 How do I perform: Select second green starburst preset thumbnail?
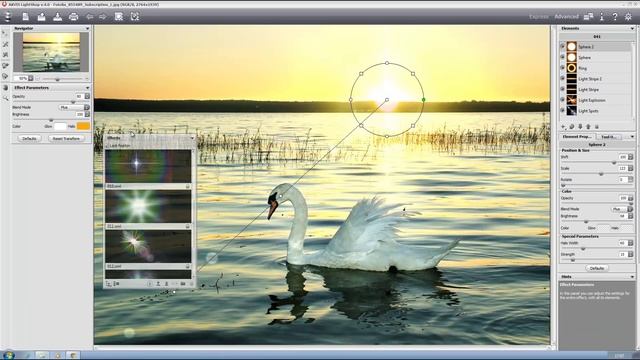pyautogui.click(x=148, y=206)
